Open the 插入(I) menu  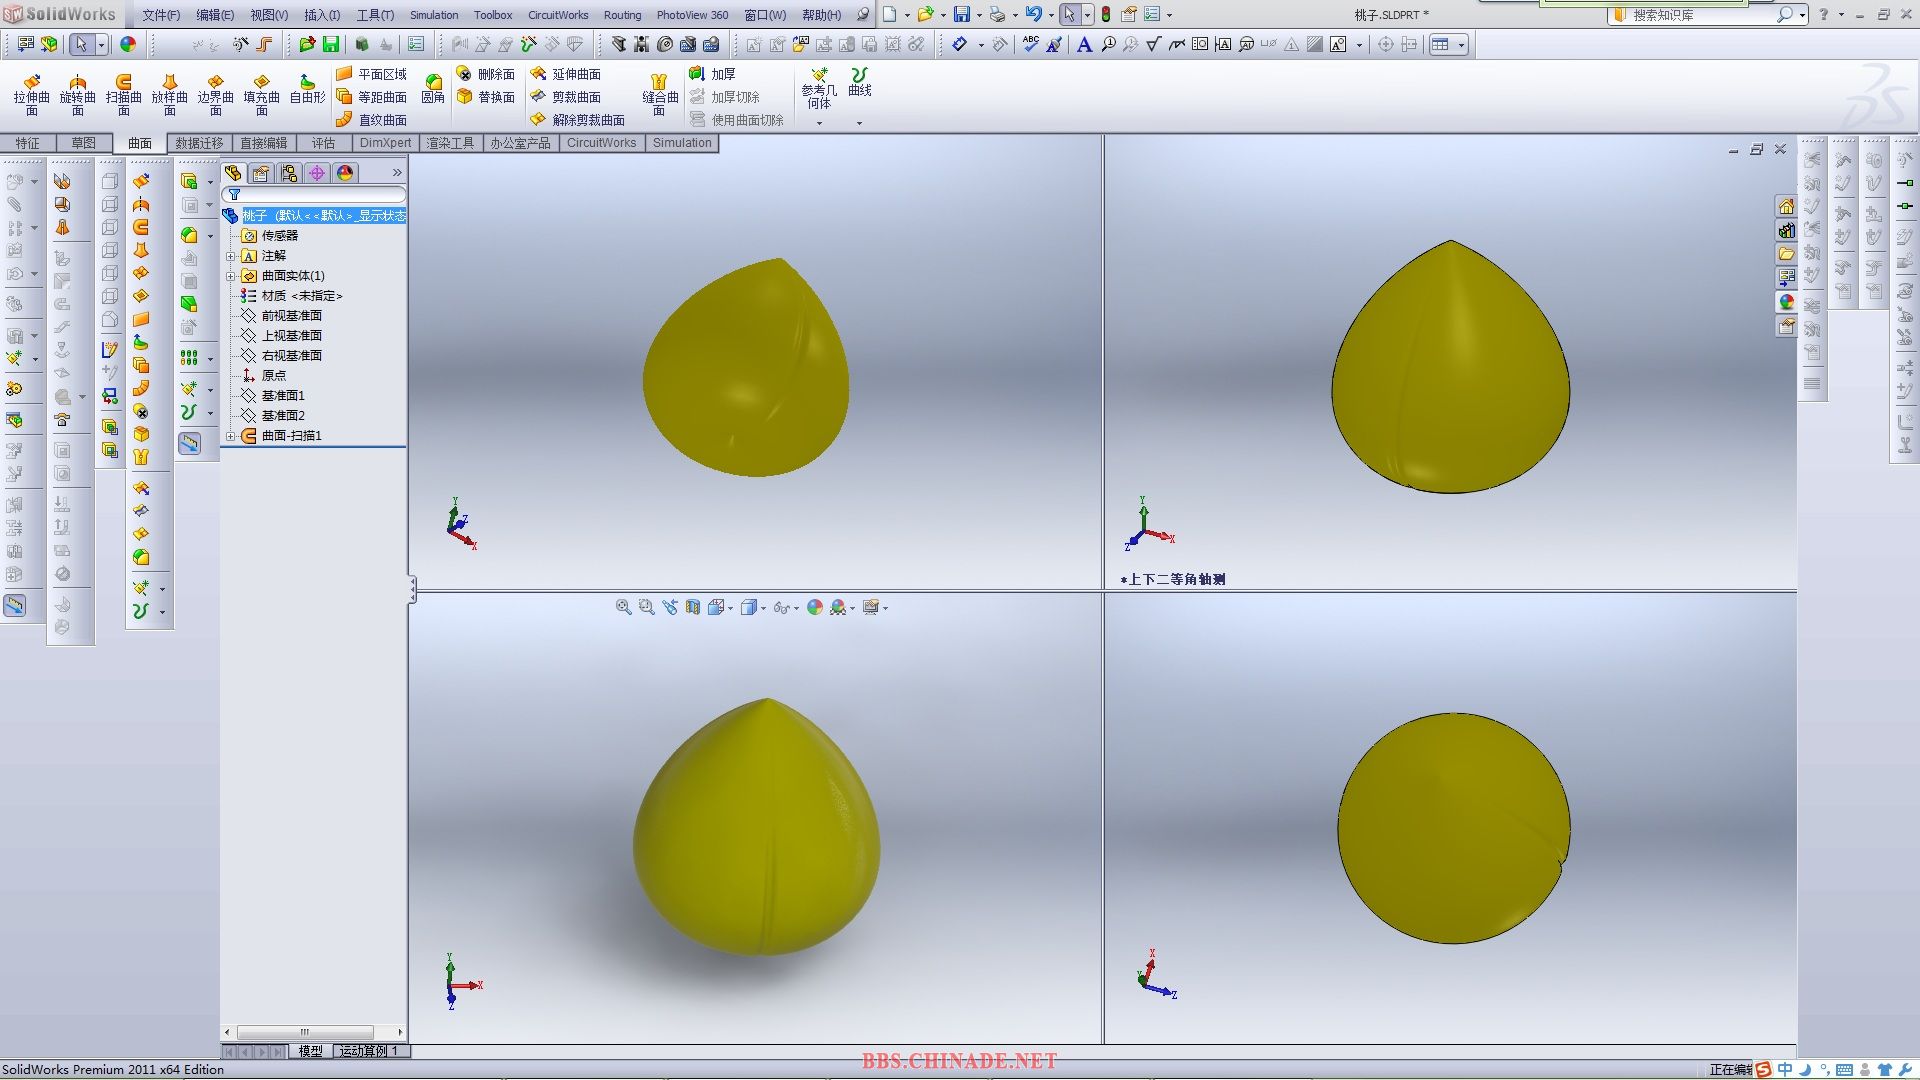322,15
